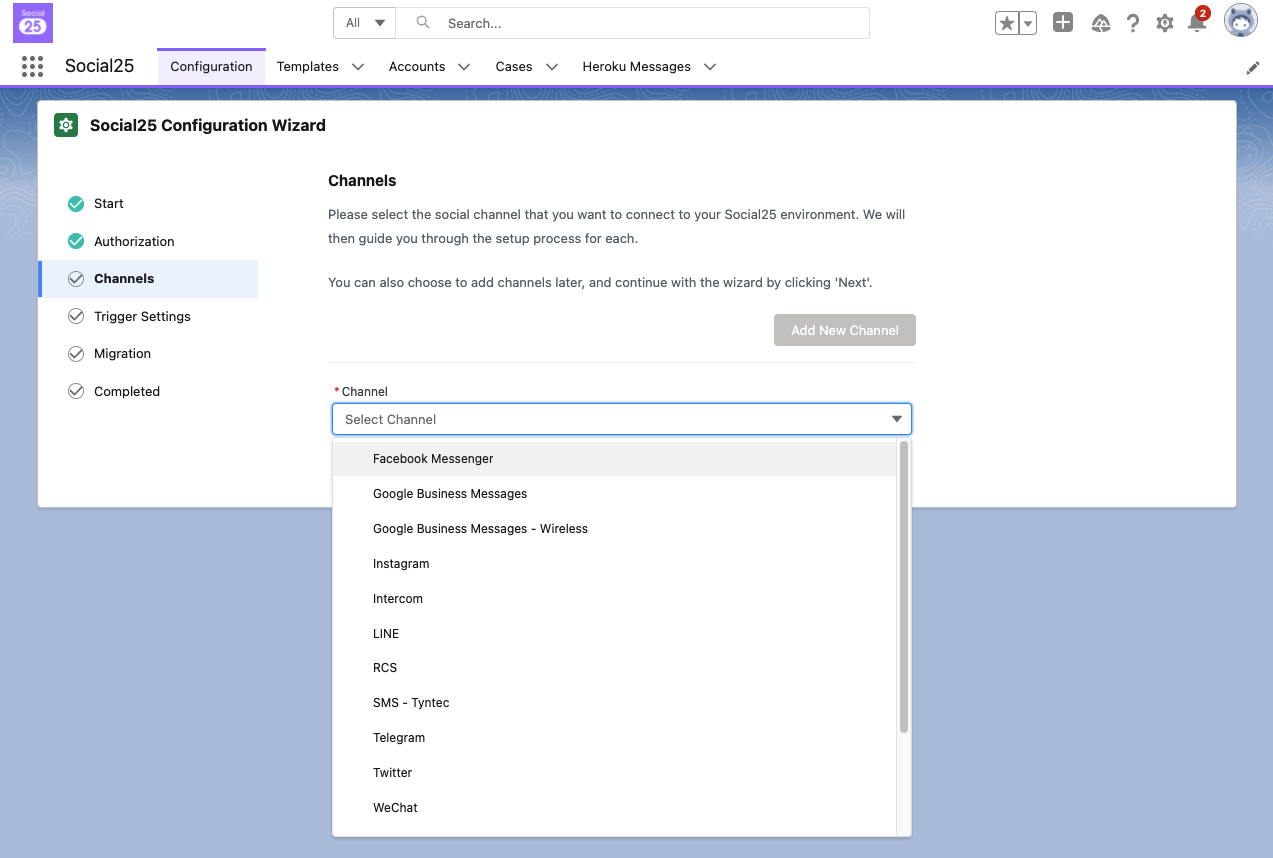Switch to the Configuration tab
The width and height of the screenshot is (1273, 858).
(211, 67)
